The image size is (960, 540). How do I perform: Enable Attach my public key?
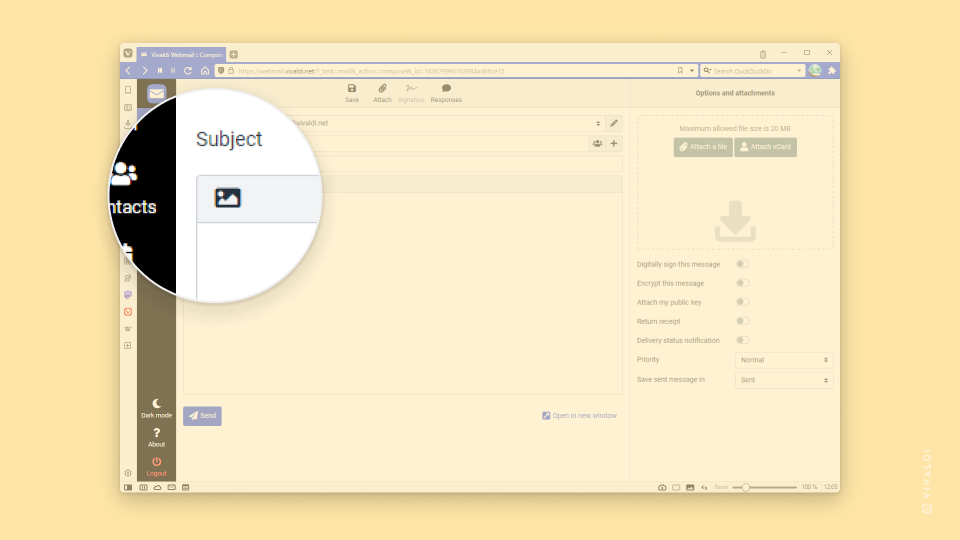(x=743, y=302)
